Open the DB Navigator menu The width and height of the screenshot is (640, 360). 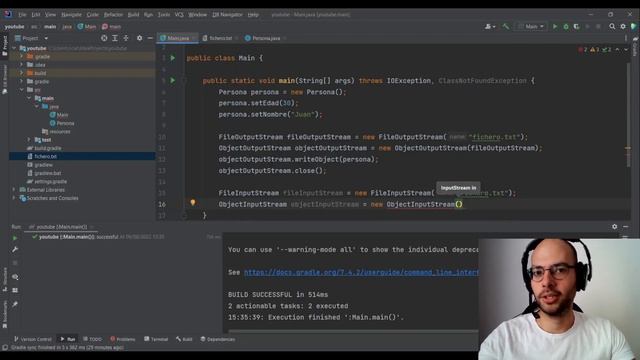click(x=227, y=14)
